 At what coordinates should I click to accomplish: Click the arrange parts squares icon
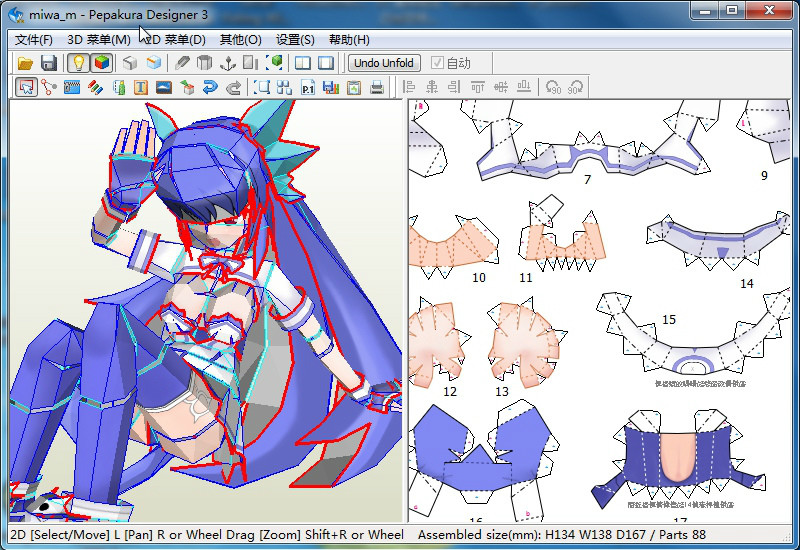tap(285, 88)
